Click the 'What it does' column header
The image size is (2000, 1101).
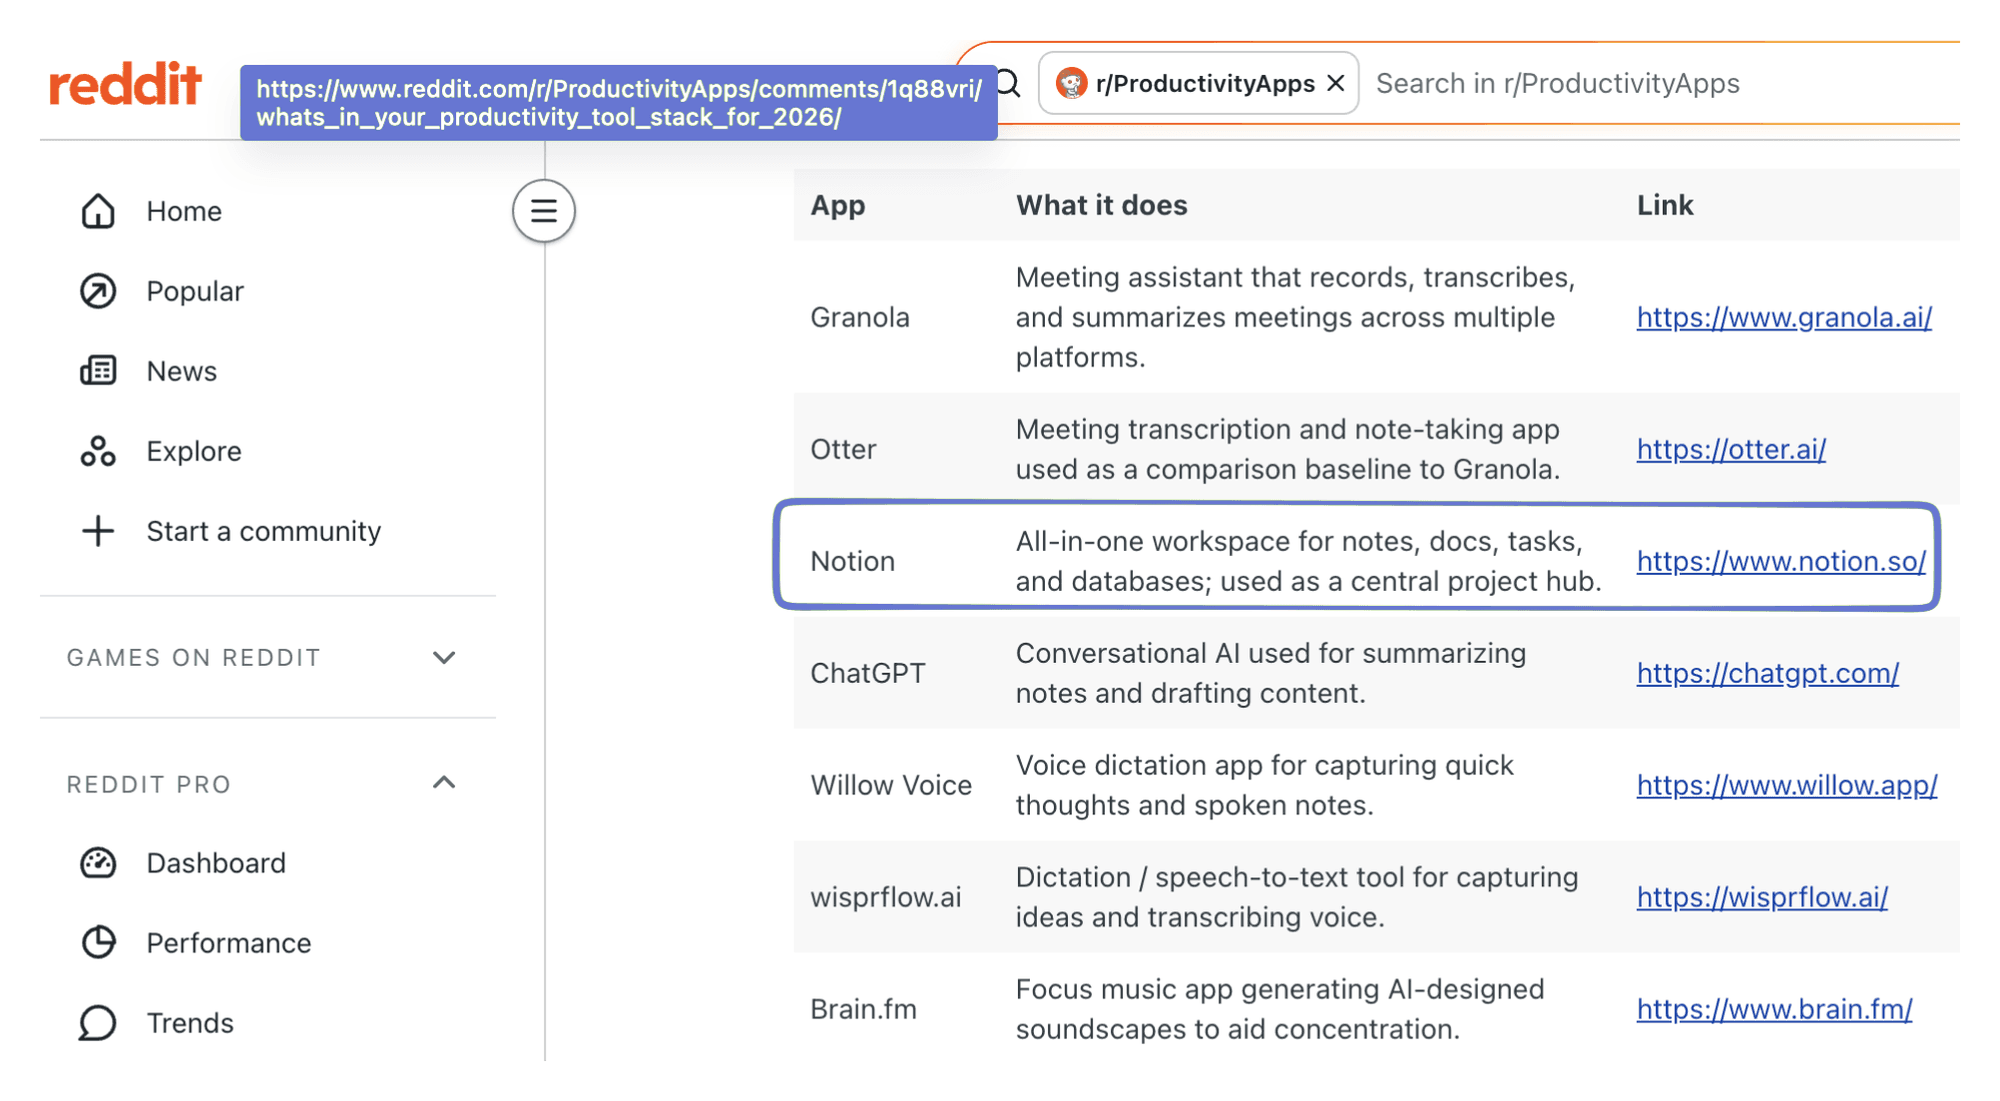click(1102, 205)
